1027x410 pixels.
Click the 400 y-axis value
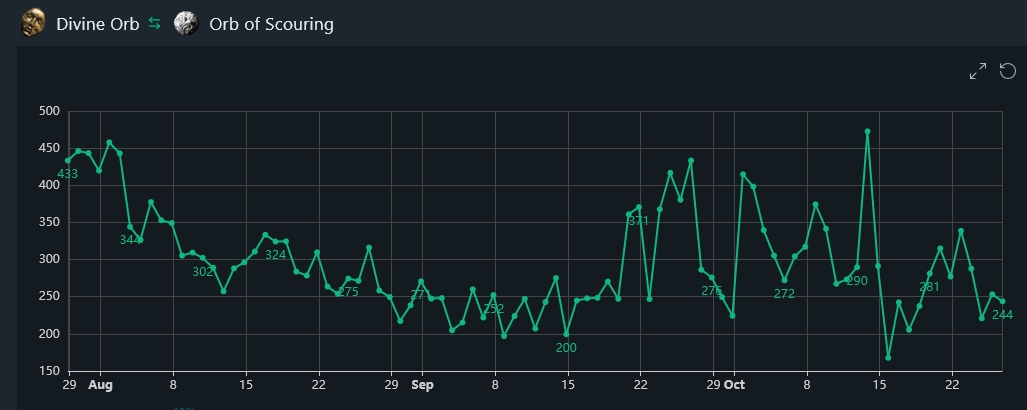50,185
